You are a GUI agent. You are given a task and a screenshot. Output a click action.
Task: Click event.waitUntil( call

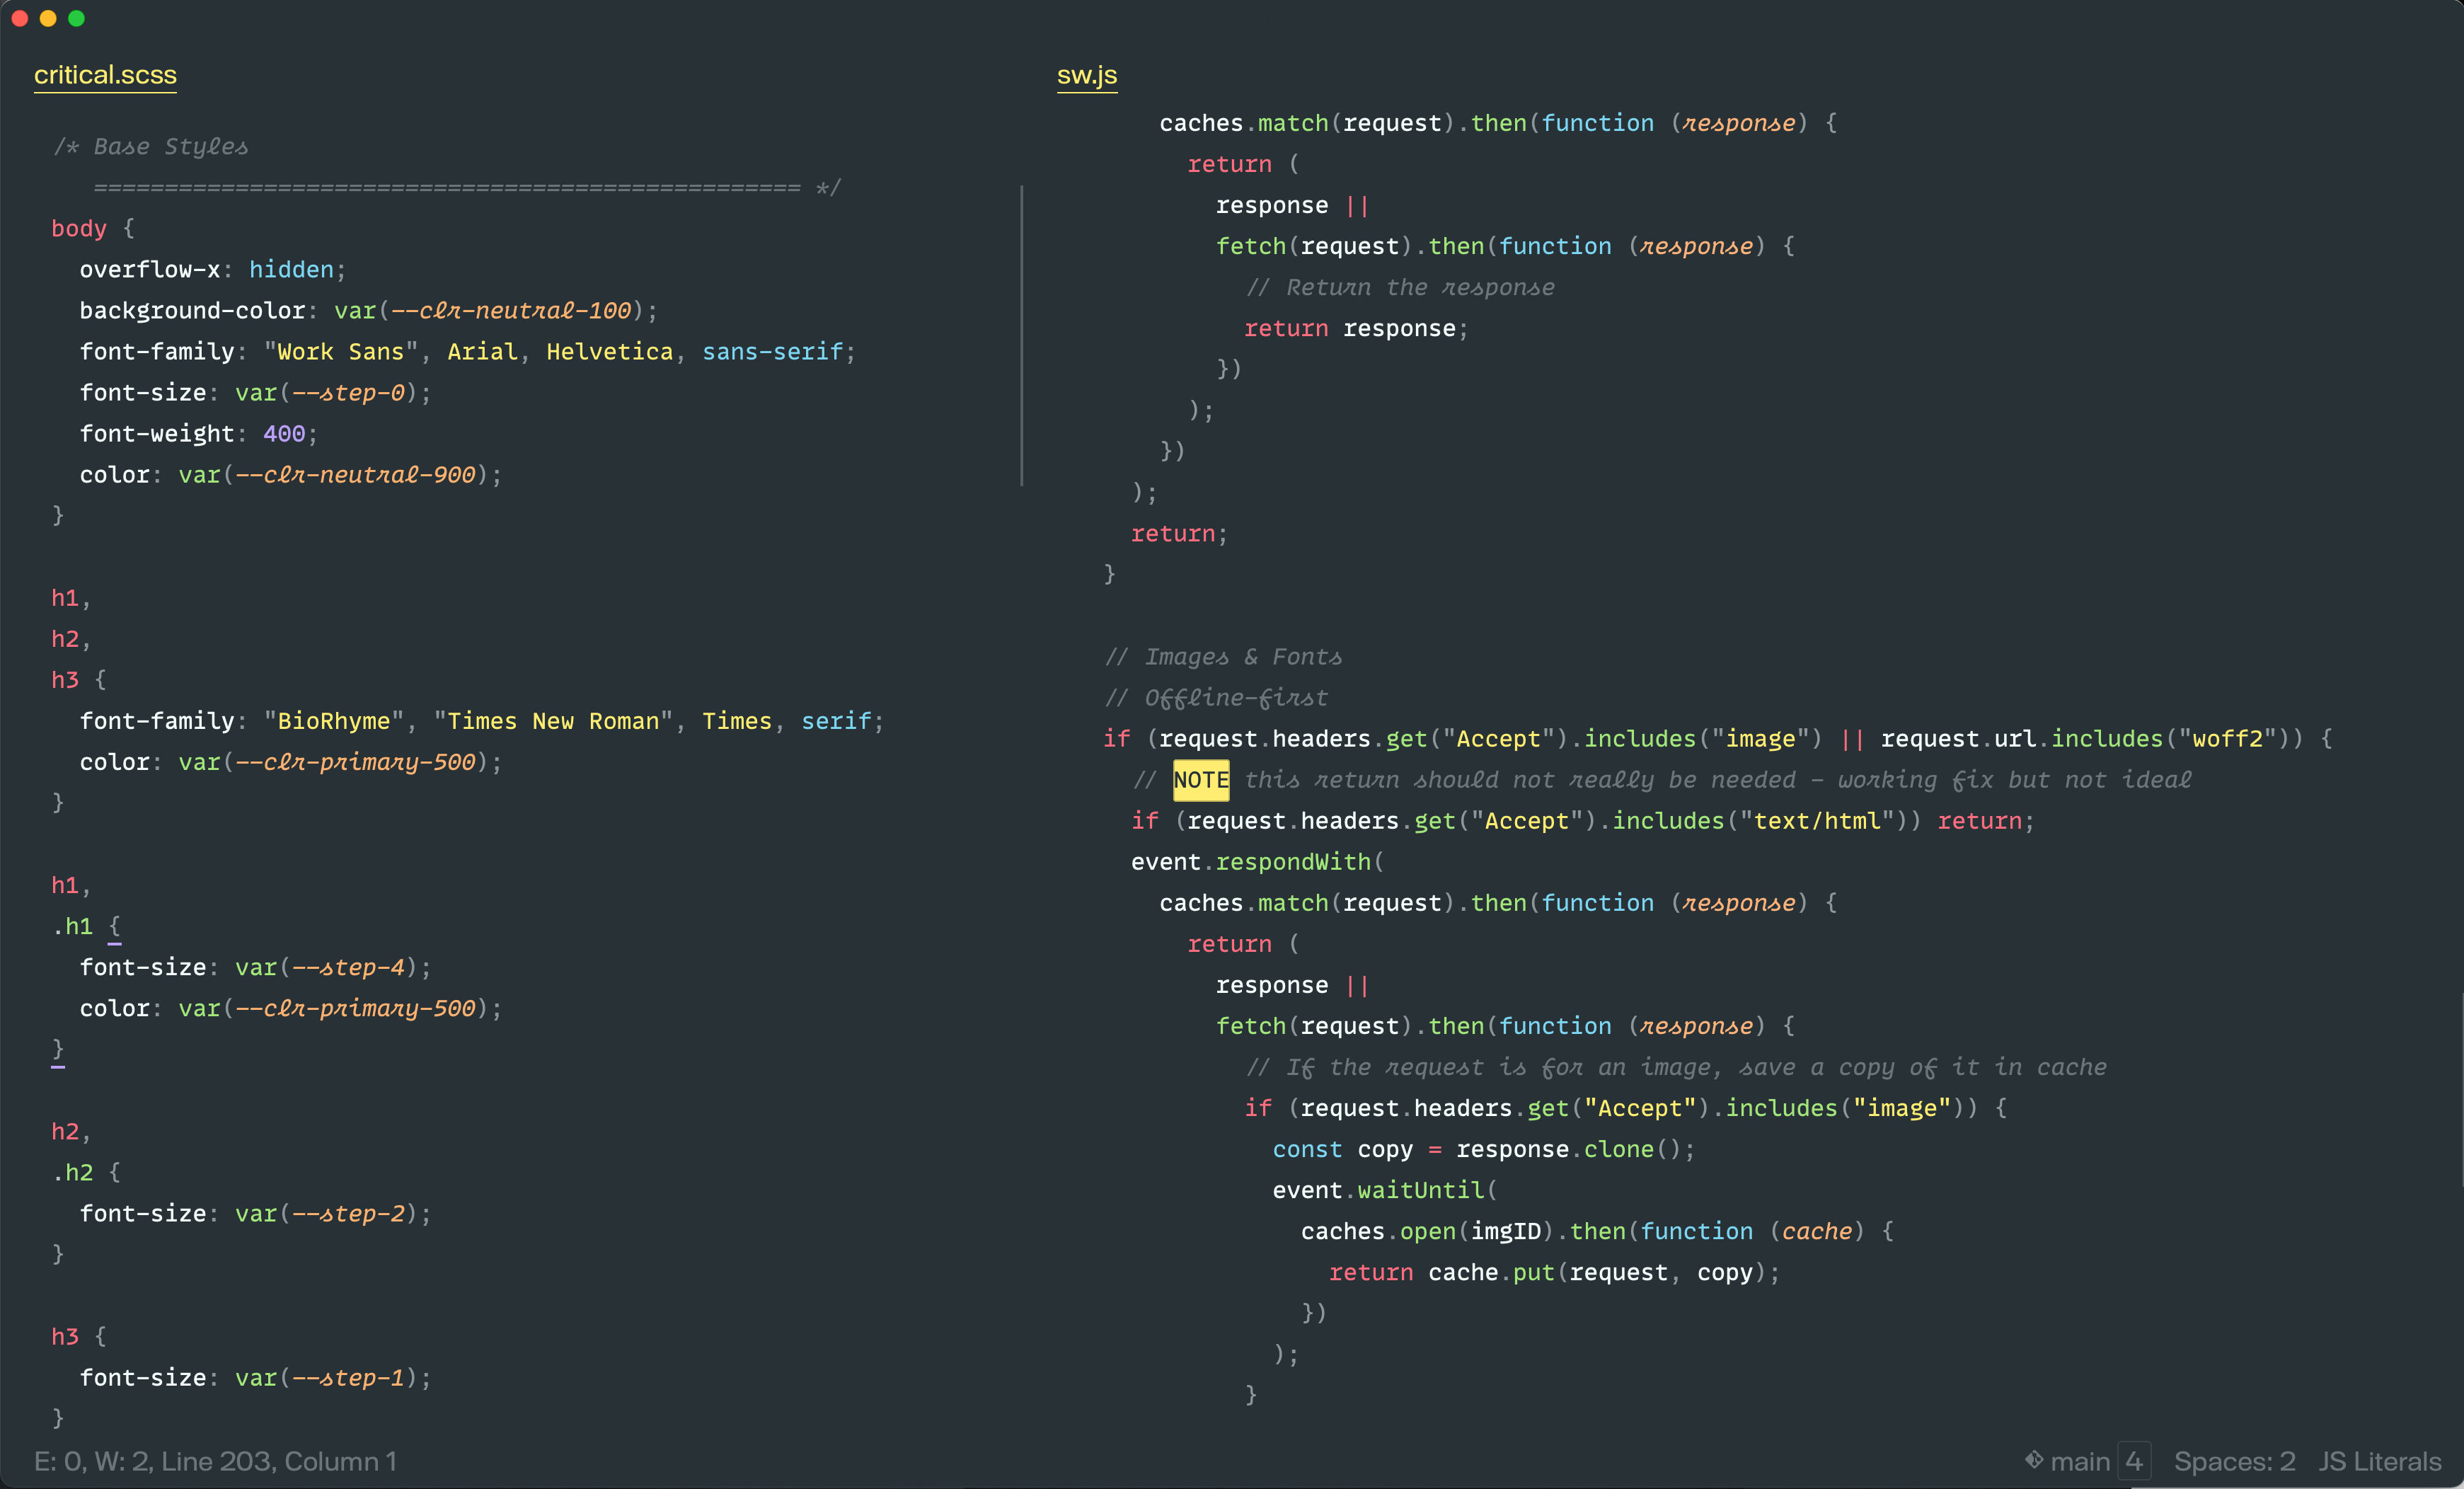(1385, 1190)
